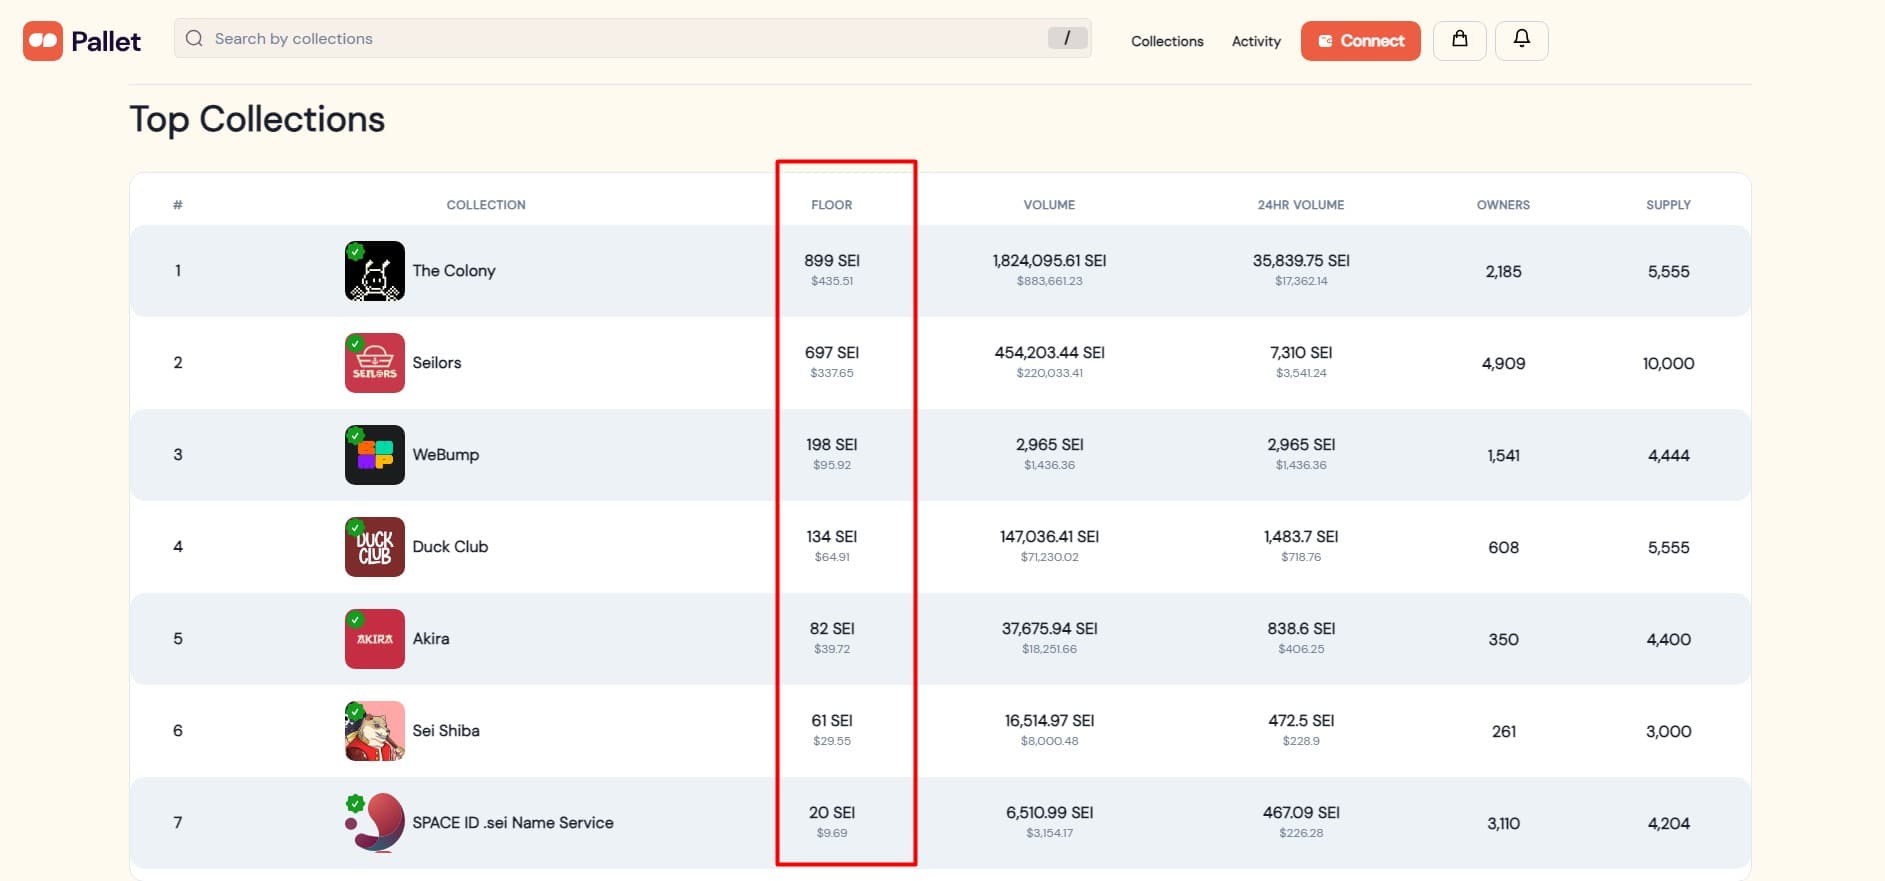Open the shopping bag cart icon

[x=1460, y=40]
